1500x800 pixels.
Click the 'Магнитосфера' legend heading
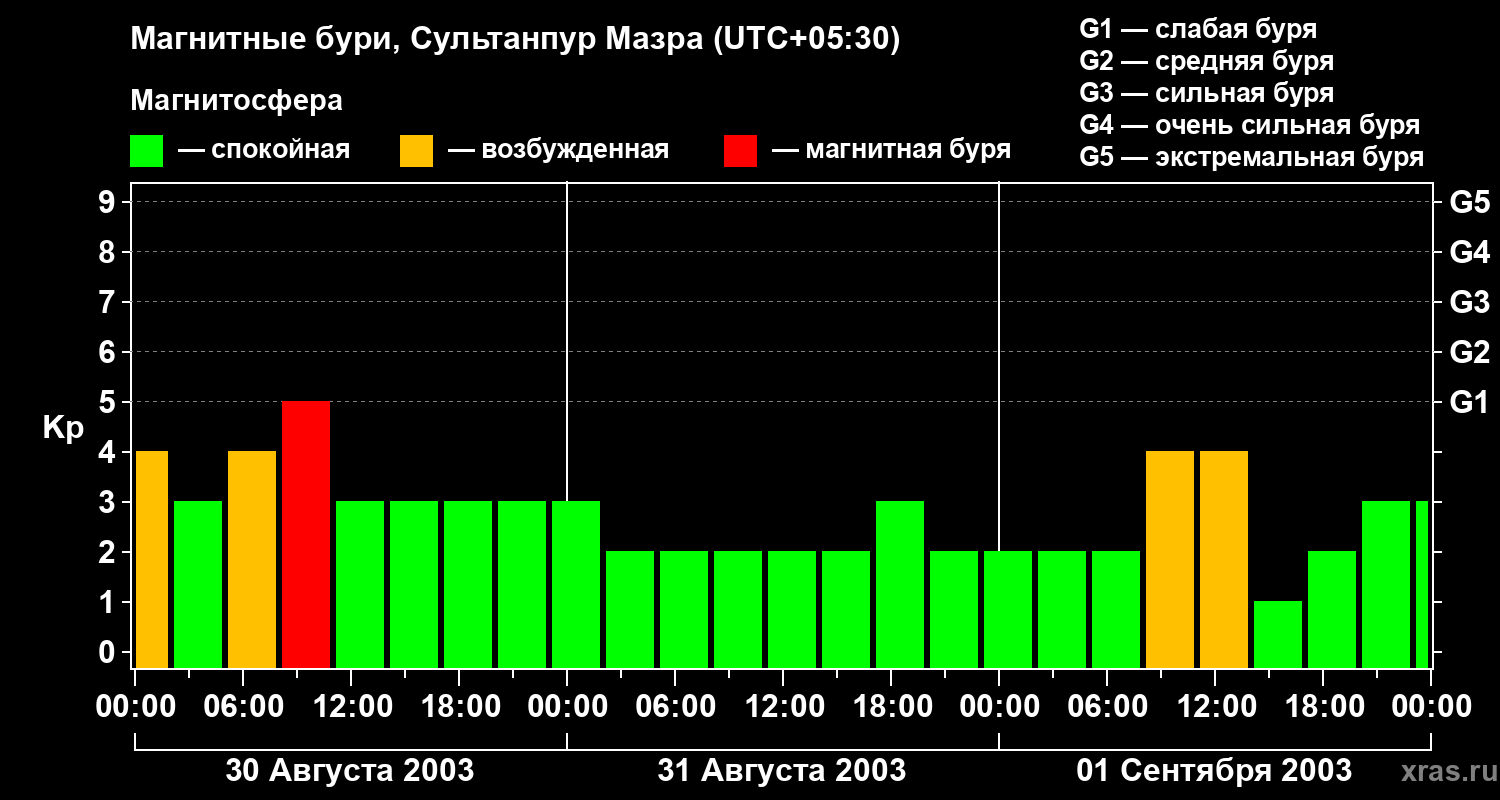[237, 101]
